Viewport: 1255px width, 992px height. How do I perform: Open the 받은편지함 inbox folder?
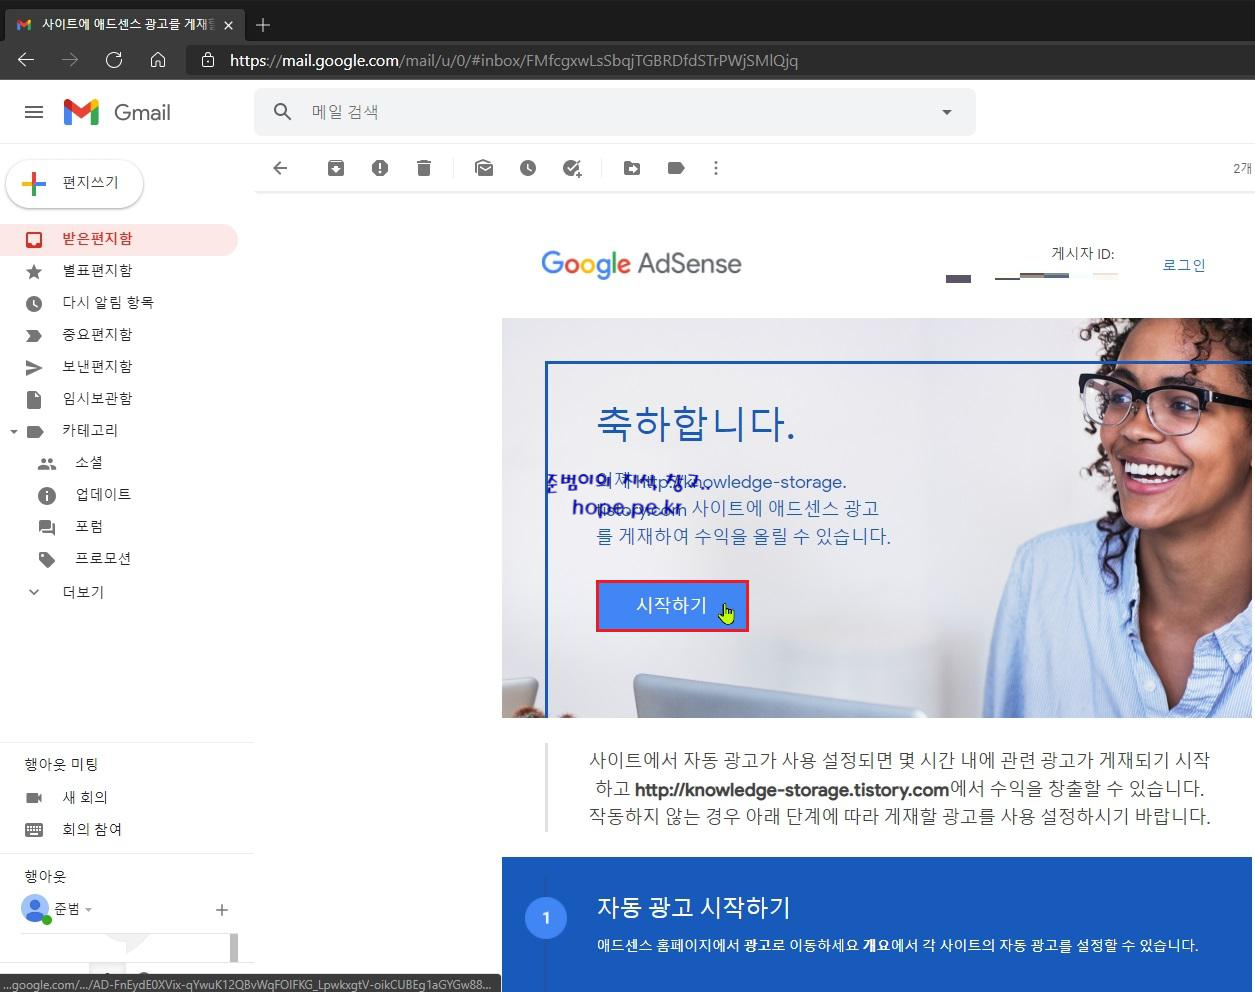click(119, 239)
